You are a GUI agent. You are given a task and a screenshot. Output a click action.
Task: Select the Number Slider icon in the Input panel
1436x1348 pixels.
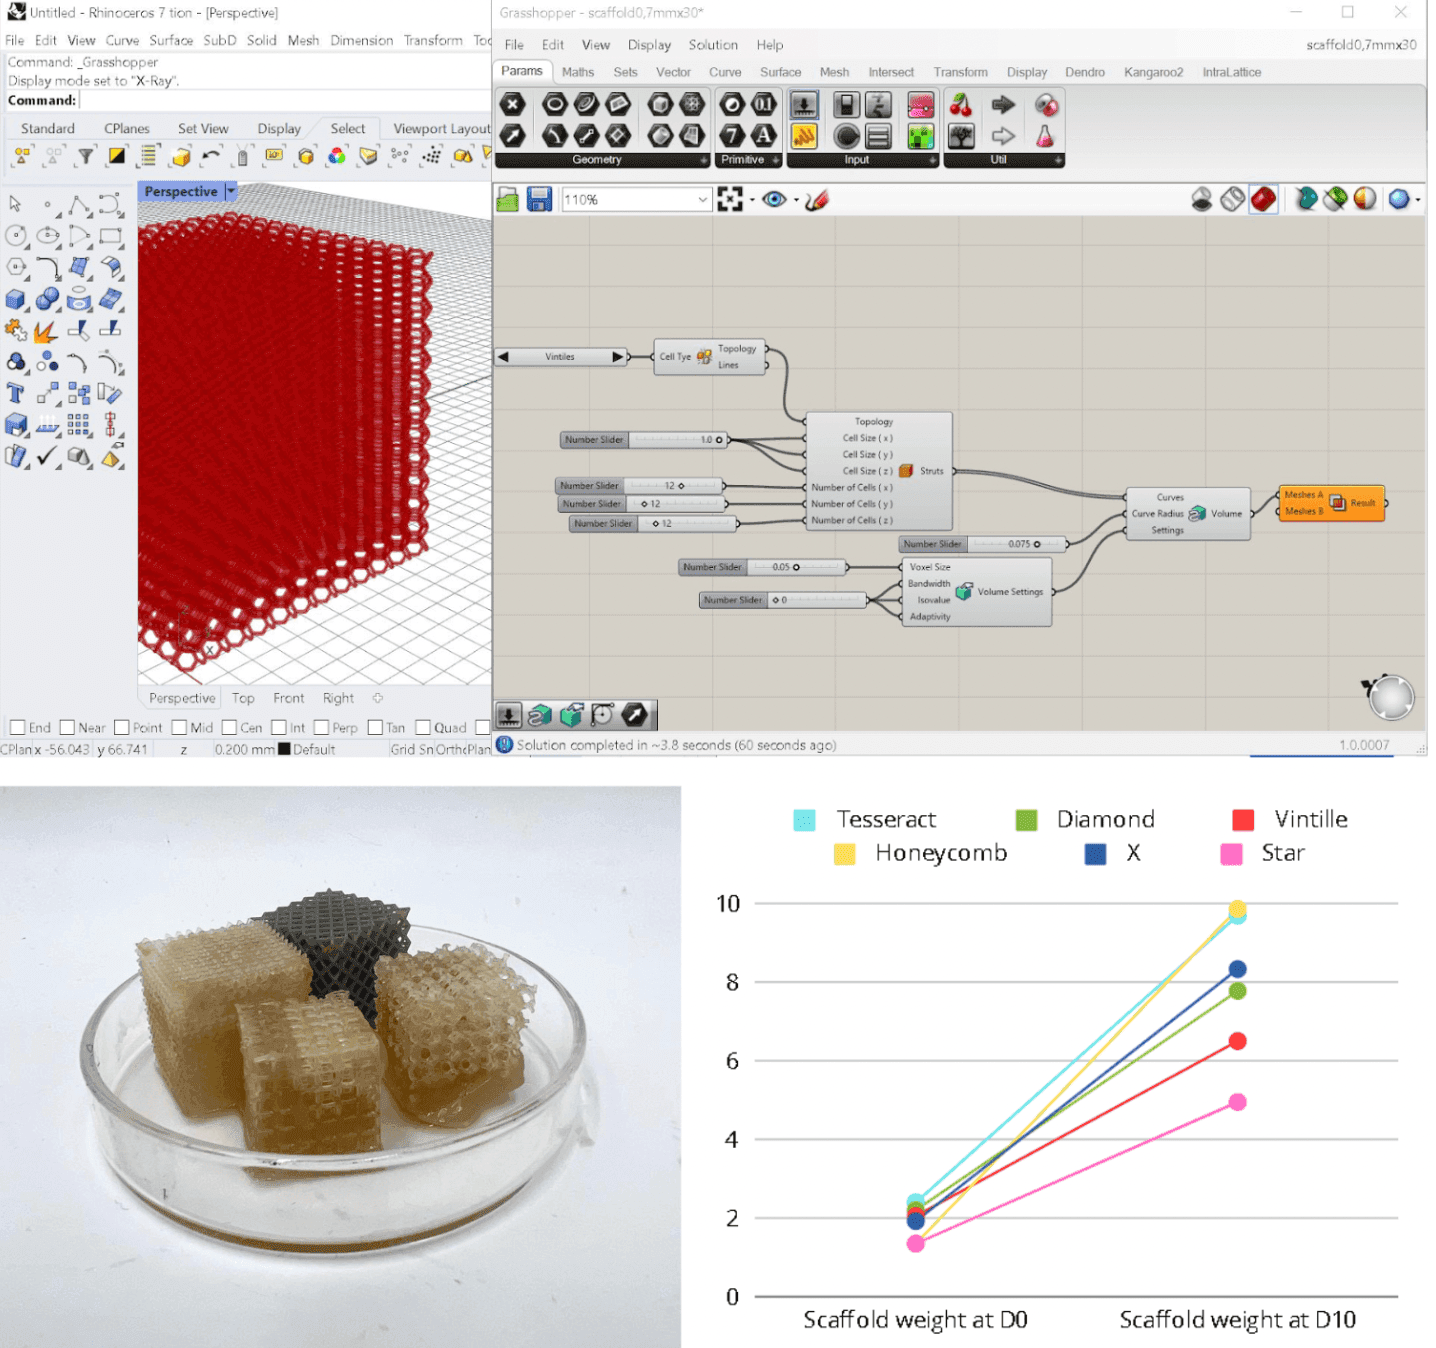(x=803, y=104)
